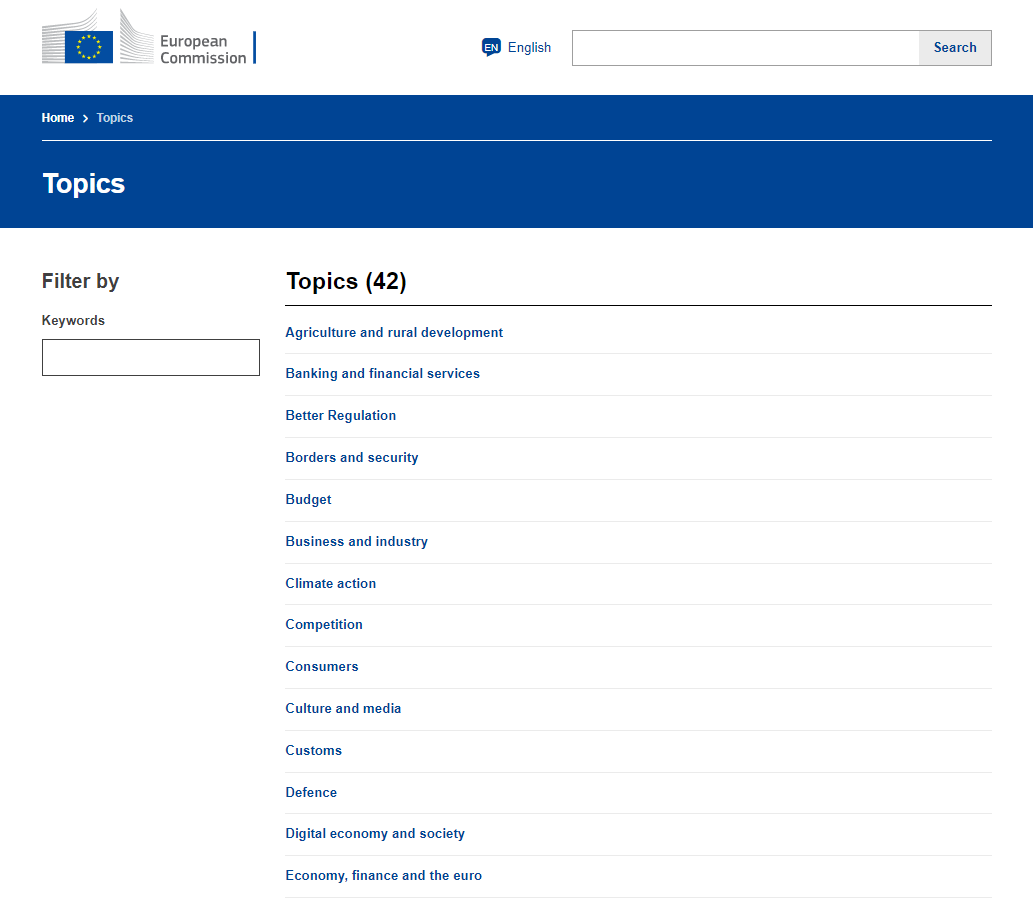Open the Customs topic
This screenshot has width=1033, height=899.
[x=314, y=751]
